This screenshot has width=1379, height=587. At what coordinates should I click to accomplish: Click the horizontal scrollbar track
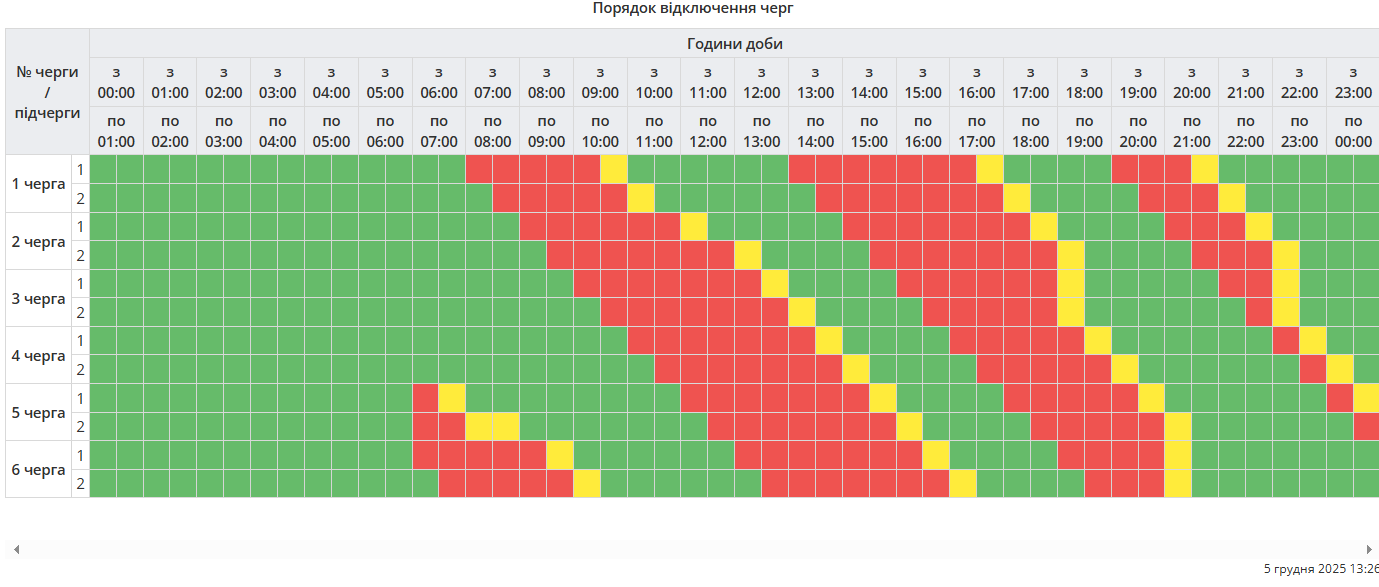pos(690,550)
